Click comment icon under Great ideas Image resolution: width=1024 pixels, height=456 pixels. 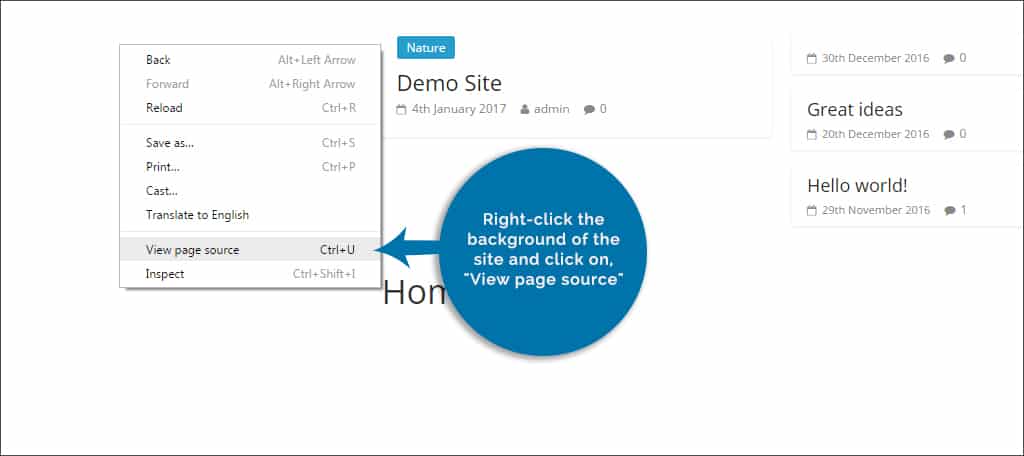point(949,135)
